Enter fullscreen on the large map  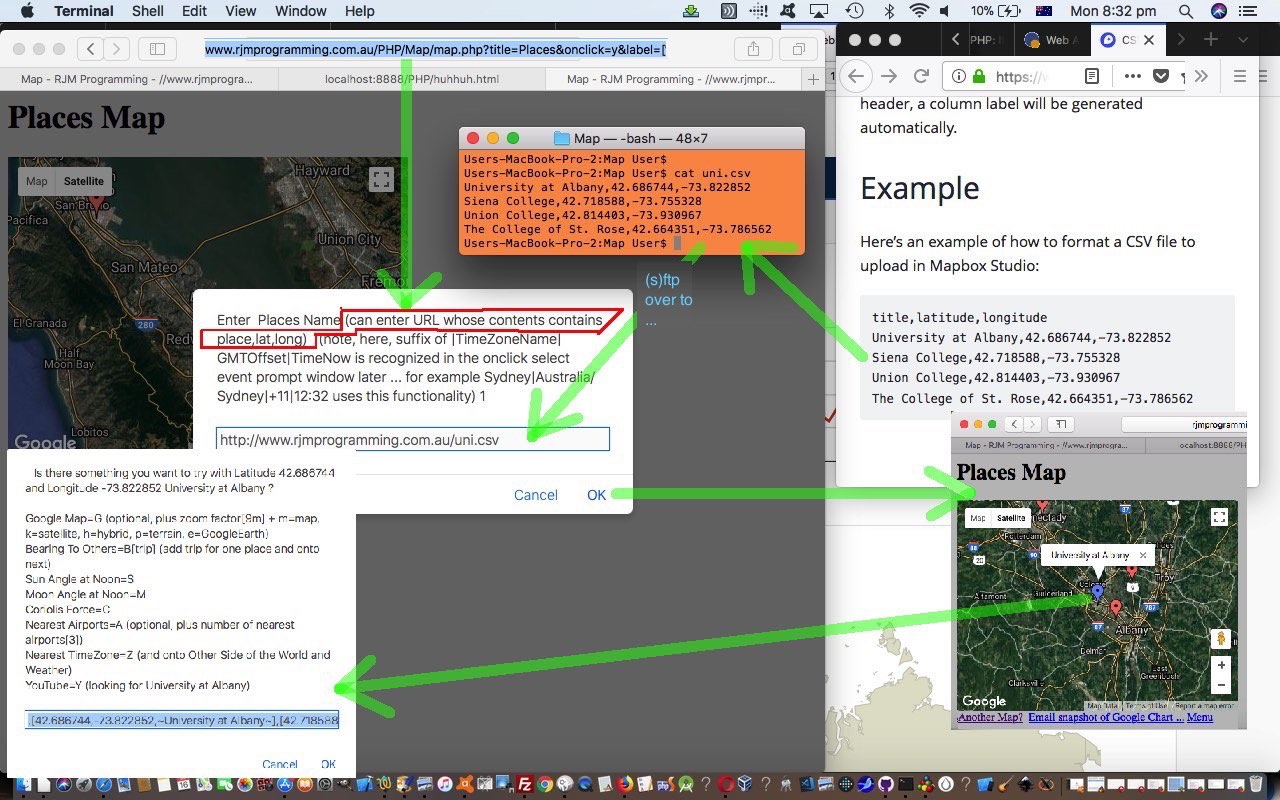click(380, 179)
